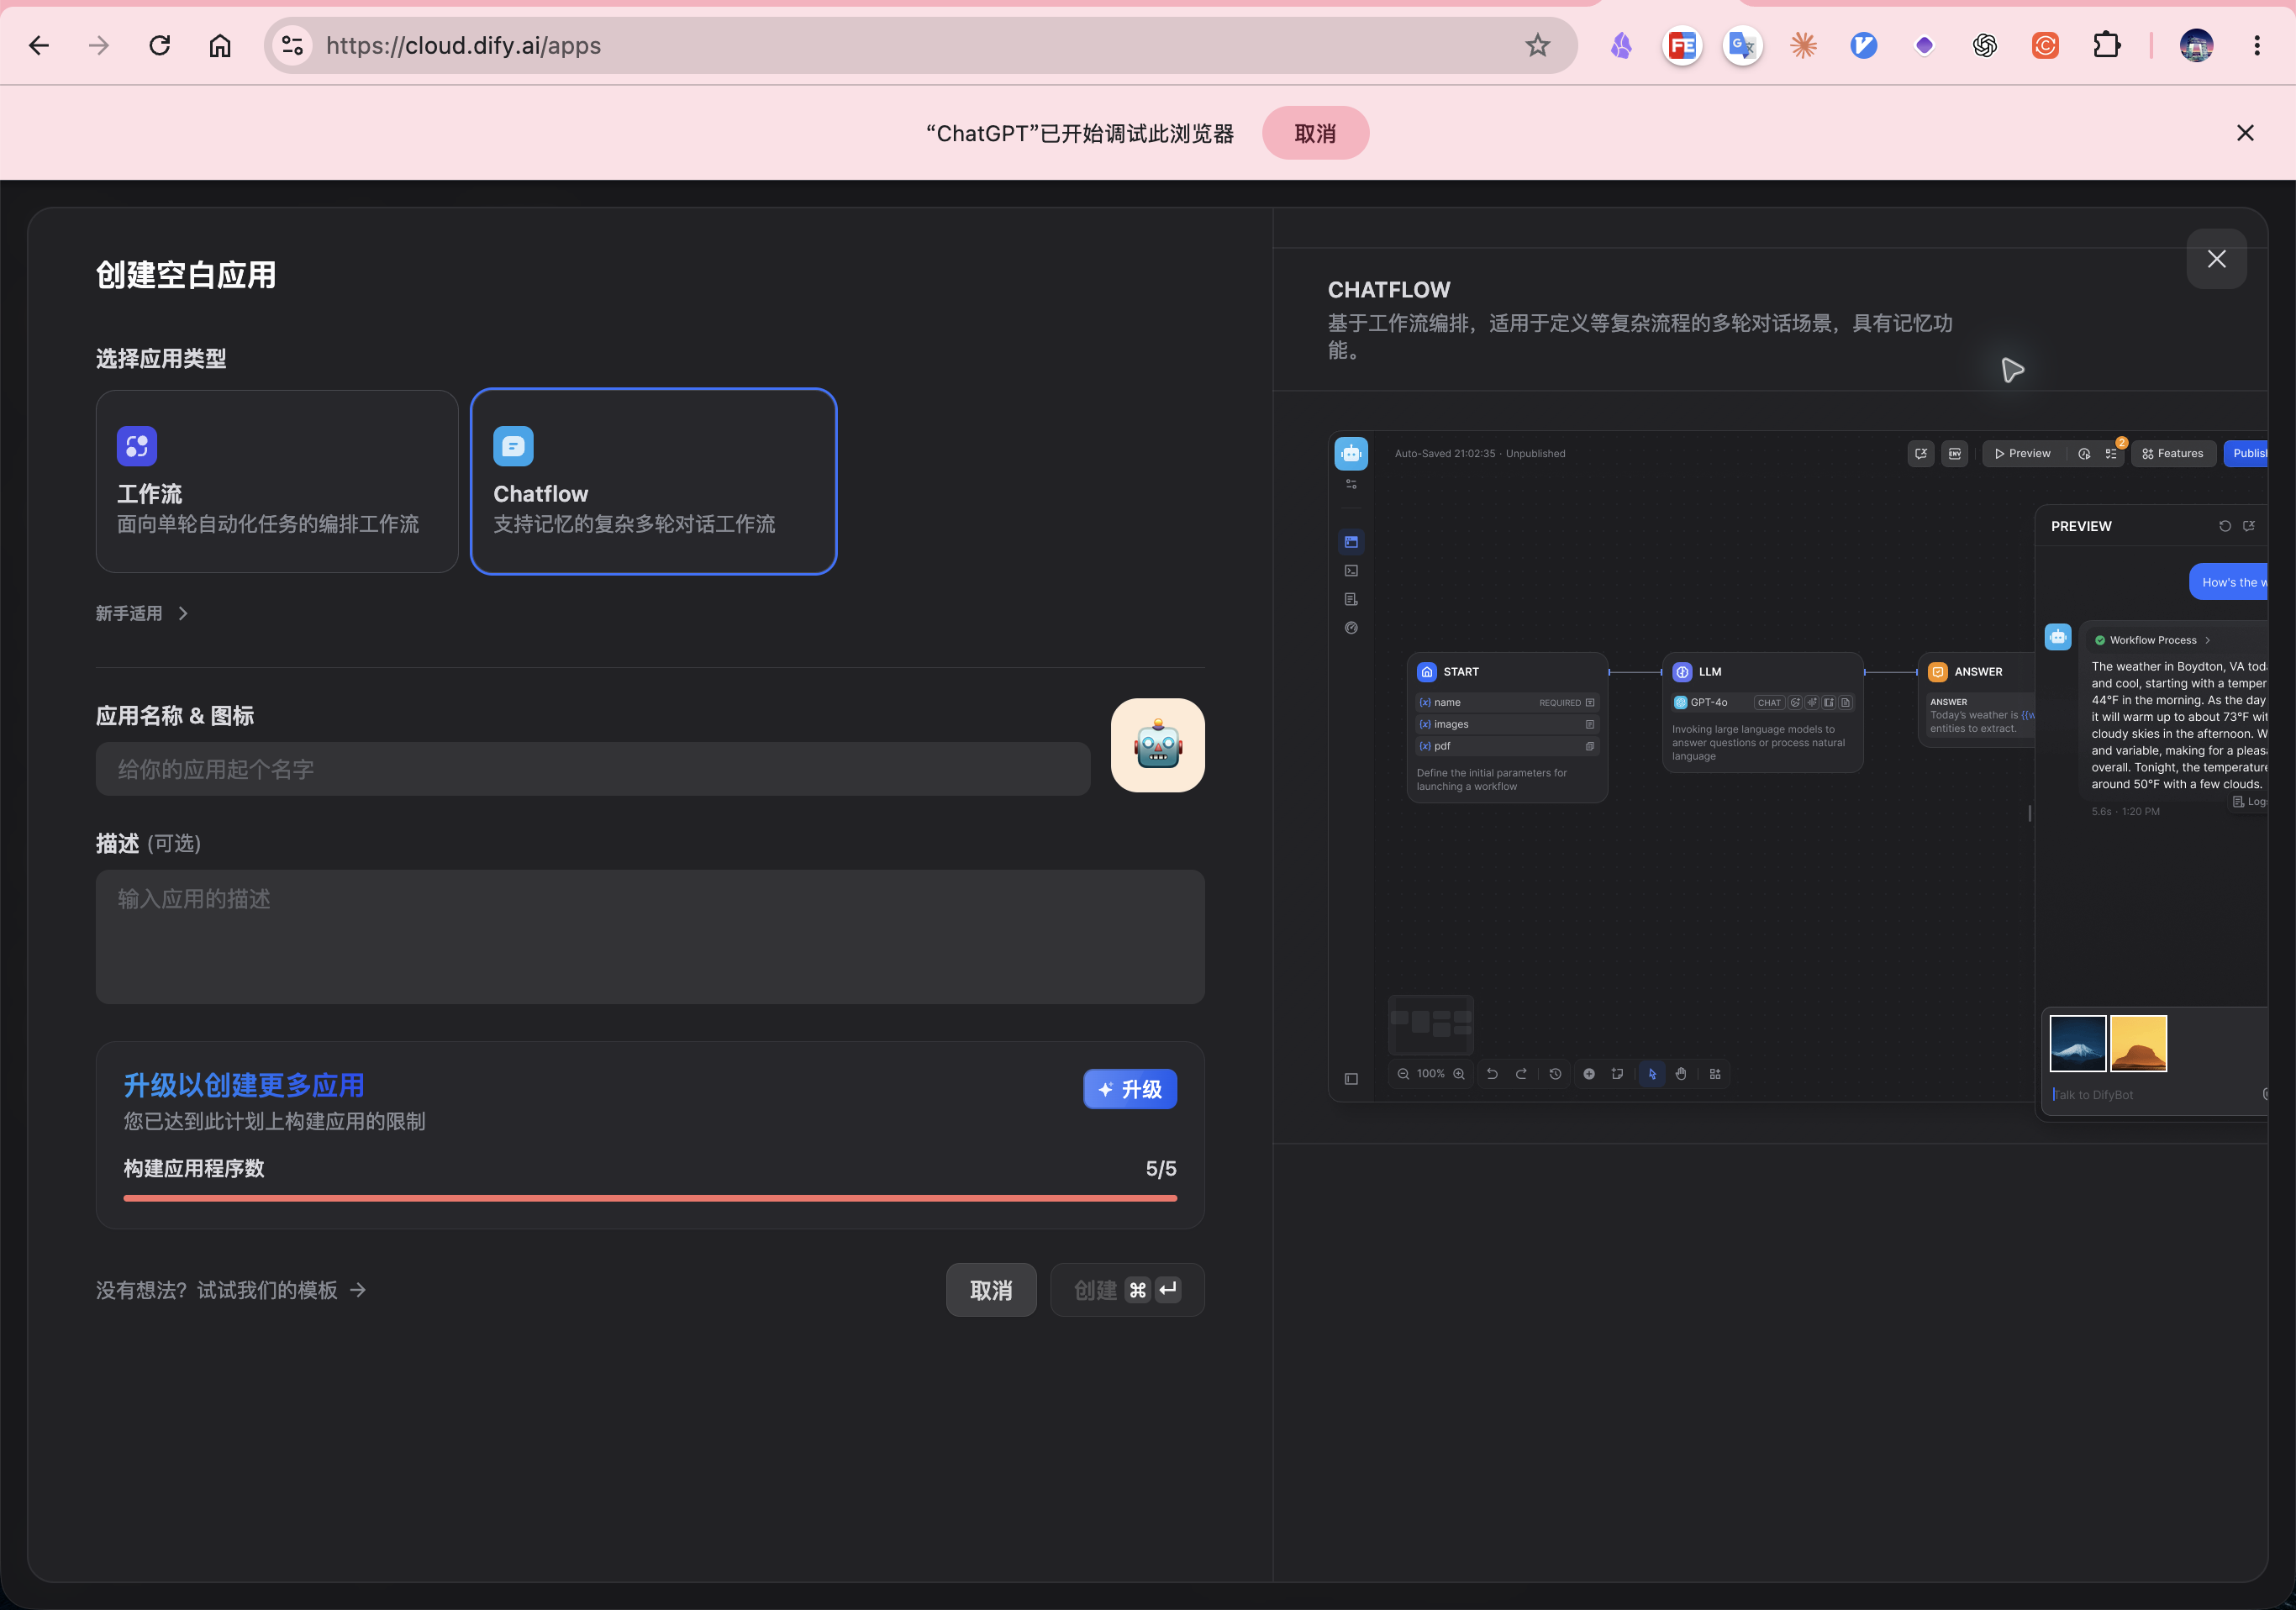Click the 取消 button in debugging banner

point(1315,133)
